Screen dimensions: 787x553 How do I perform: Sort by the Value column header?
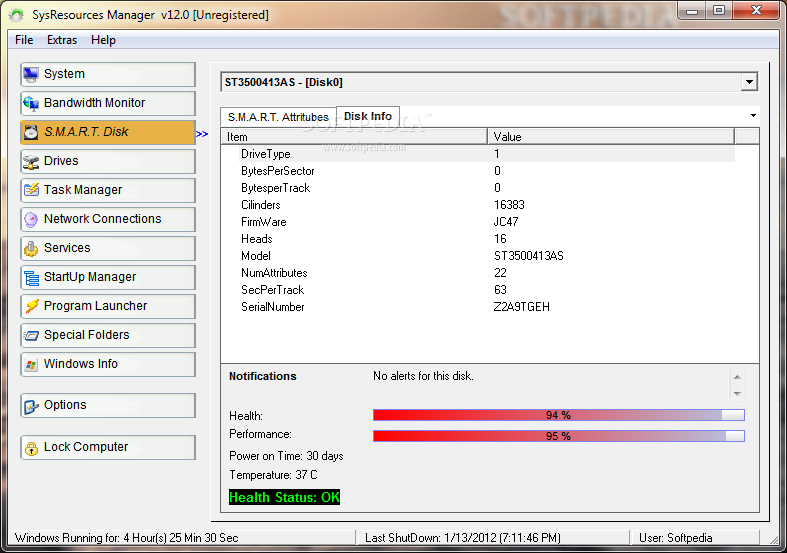[611, 137]
